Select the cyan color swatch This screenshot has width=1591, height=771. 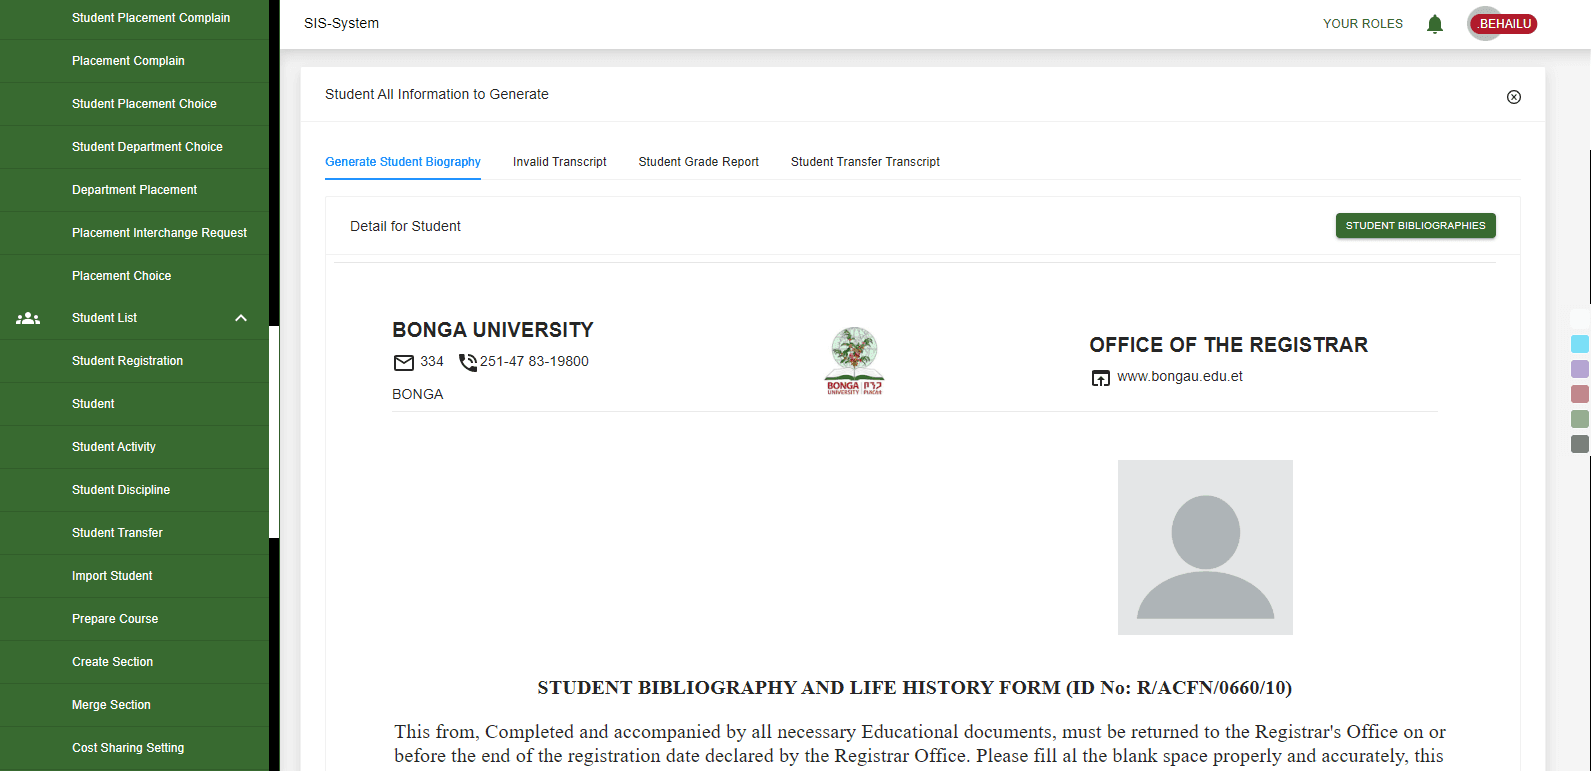pyautogui.click(x=1580, y=344)
